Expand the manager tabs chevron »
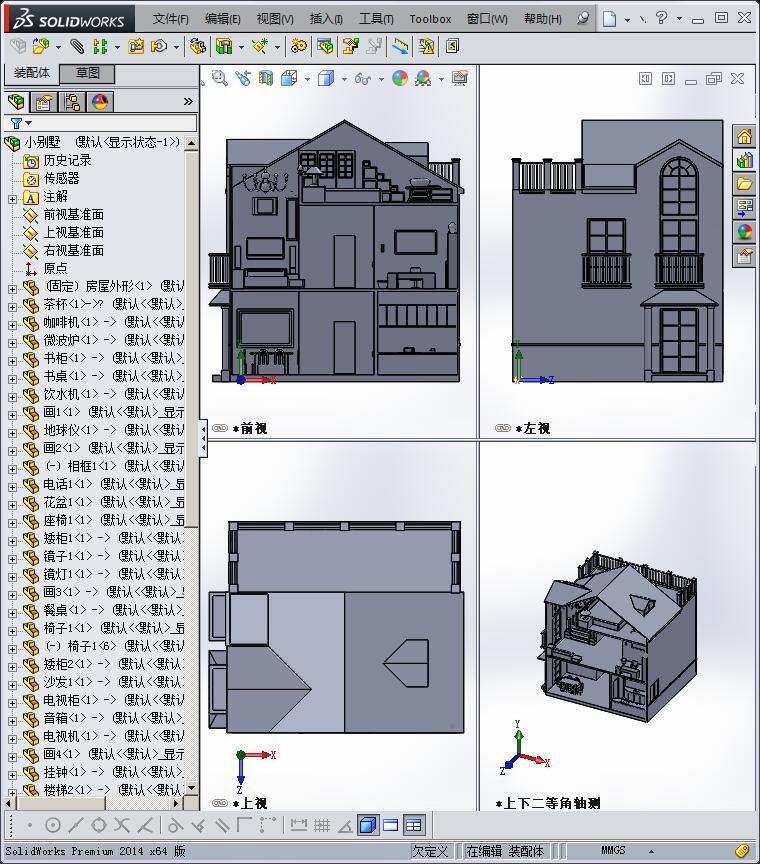This screenshot has height=864, width=760. pyautogui.click(x=188, y=102)
